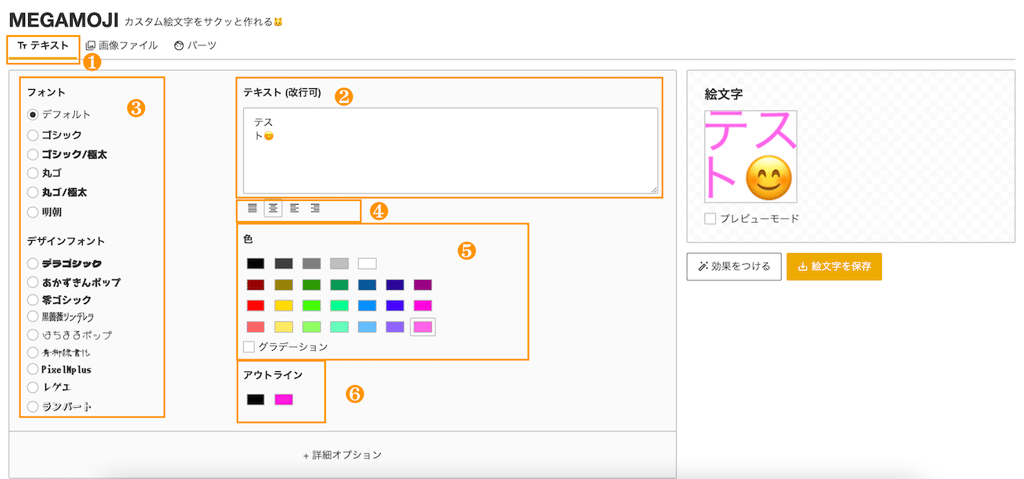Pick the aquamarine text color swatch
Image resolution: width=1024 pixels, height=479 pixels.
click(x=340, y=327)
